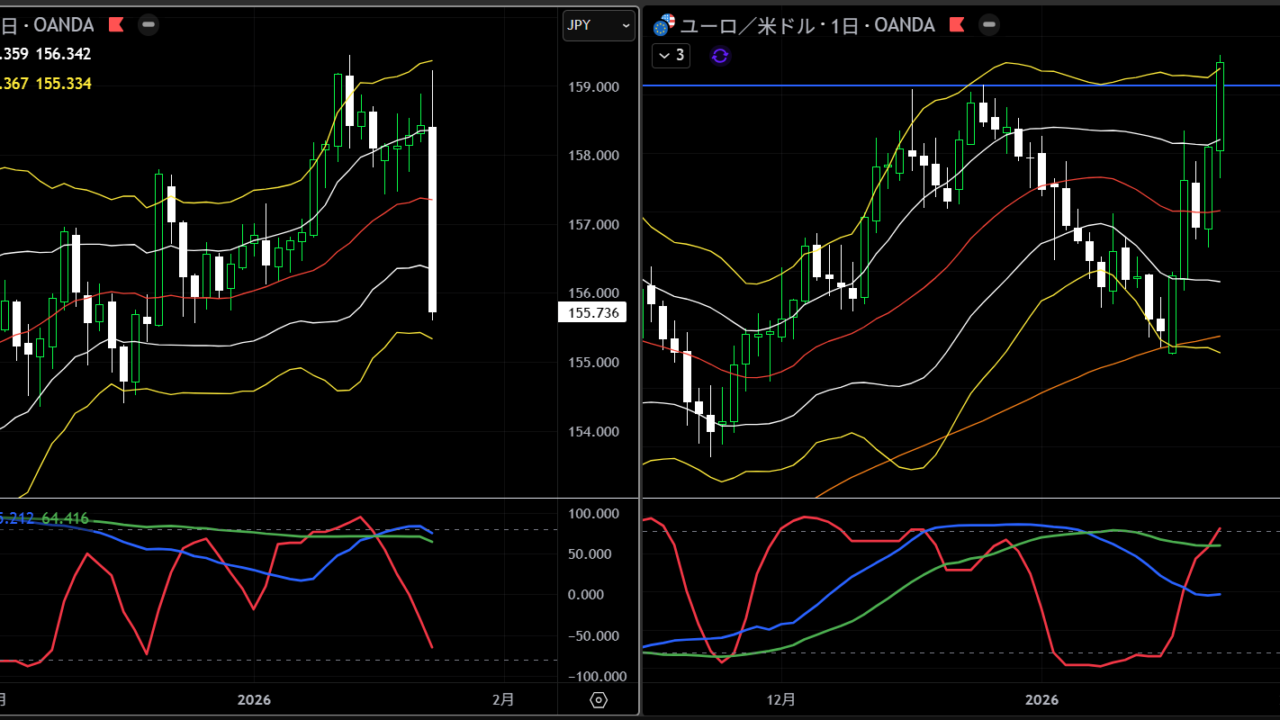Screen dimensions: 1280x720
Task: Click the 2026 label on right time axis
Action: (x=1042, y=700)
